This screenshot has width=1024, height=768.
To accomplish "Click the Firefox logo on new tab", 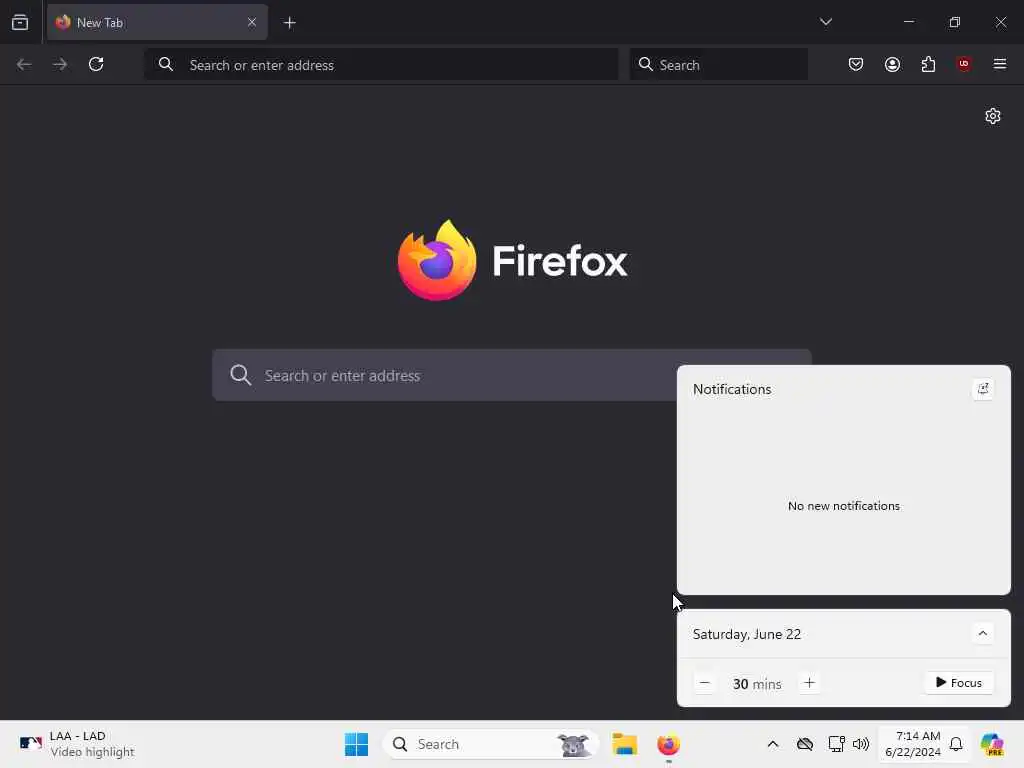I will click(437, 260).
